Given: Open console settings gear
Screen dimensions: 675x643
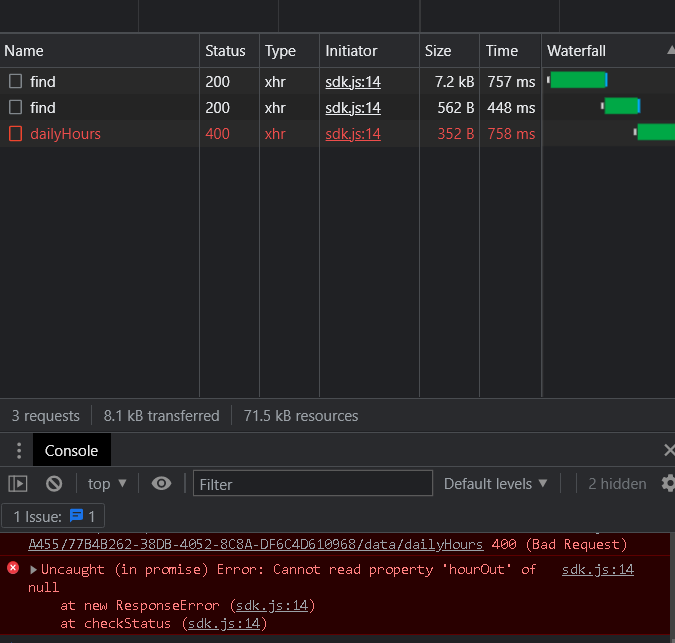Looking at the screenshot, I should [x=668, y=483].
